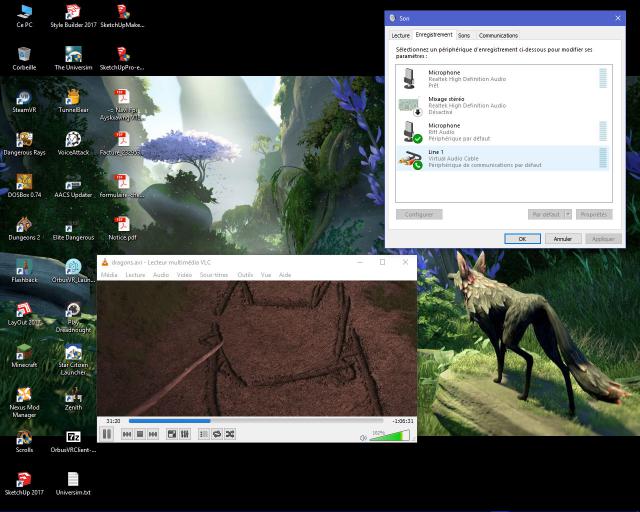Screen dimensions: 640x512
Task: Select The Universim desktop shortcut
Action: [73, 59]
